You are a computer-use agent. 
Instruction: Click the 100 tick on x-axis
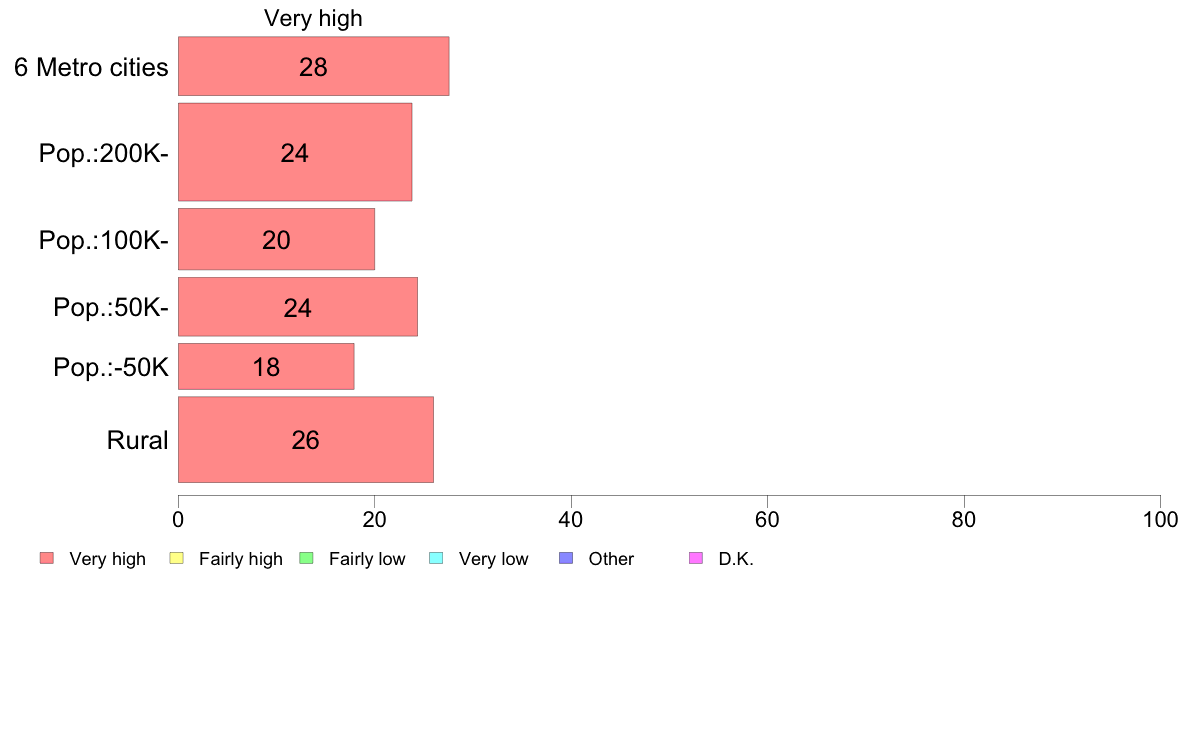(x=1161, y=519)
